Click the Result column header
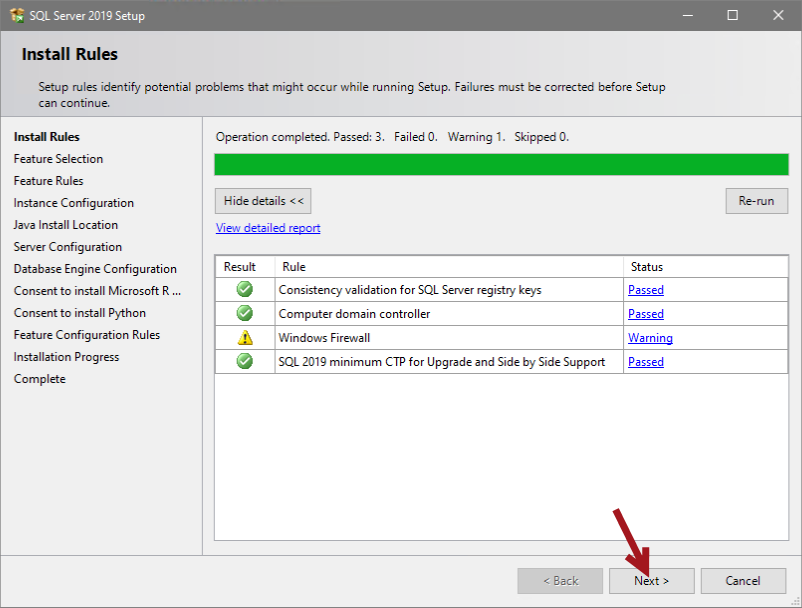 click(x=245, y=267)
